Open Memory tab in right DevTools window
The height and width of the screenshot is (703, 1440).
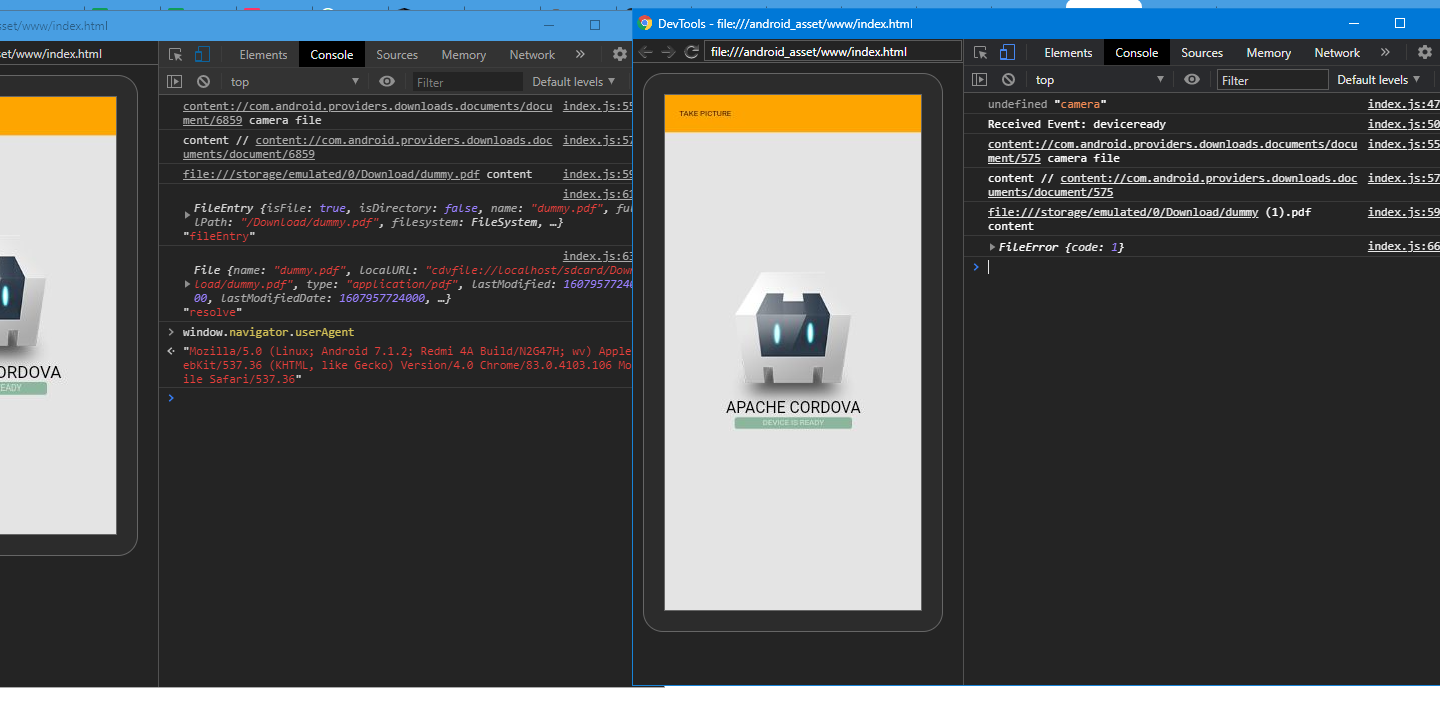pyautogui.click(x=1268, y=53)
